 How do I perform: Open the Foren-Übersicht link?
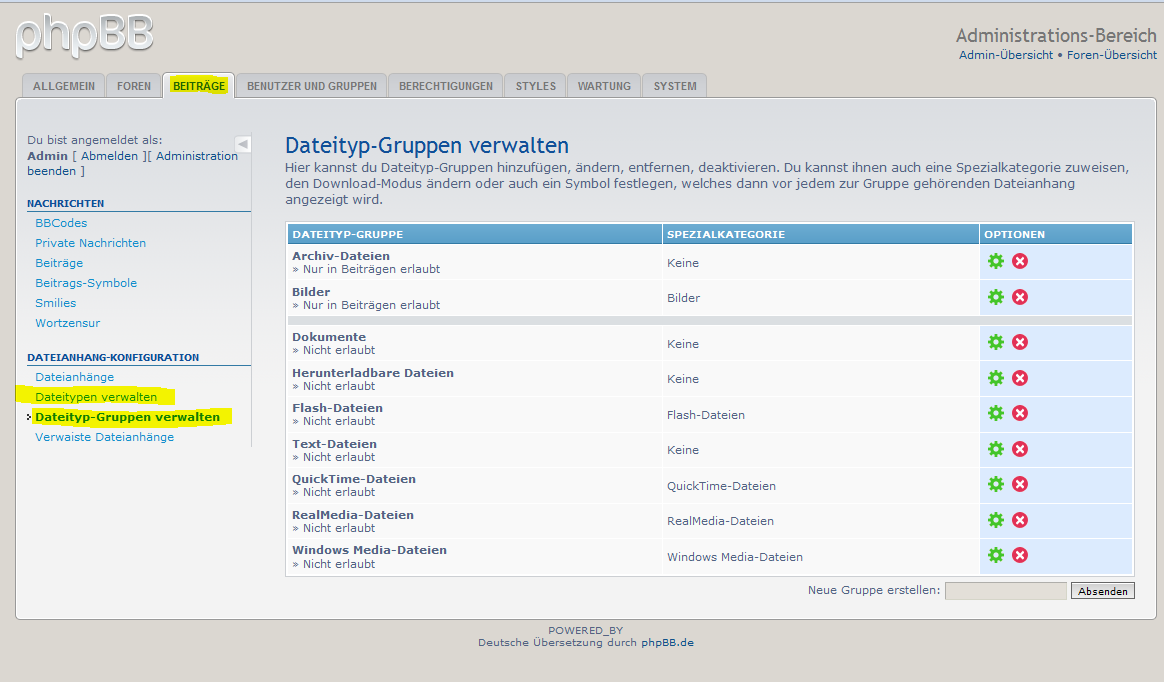pos(1111,55)
